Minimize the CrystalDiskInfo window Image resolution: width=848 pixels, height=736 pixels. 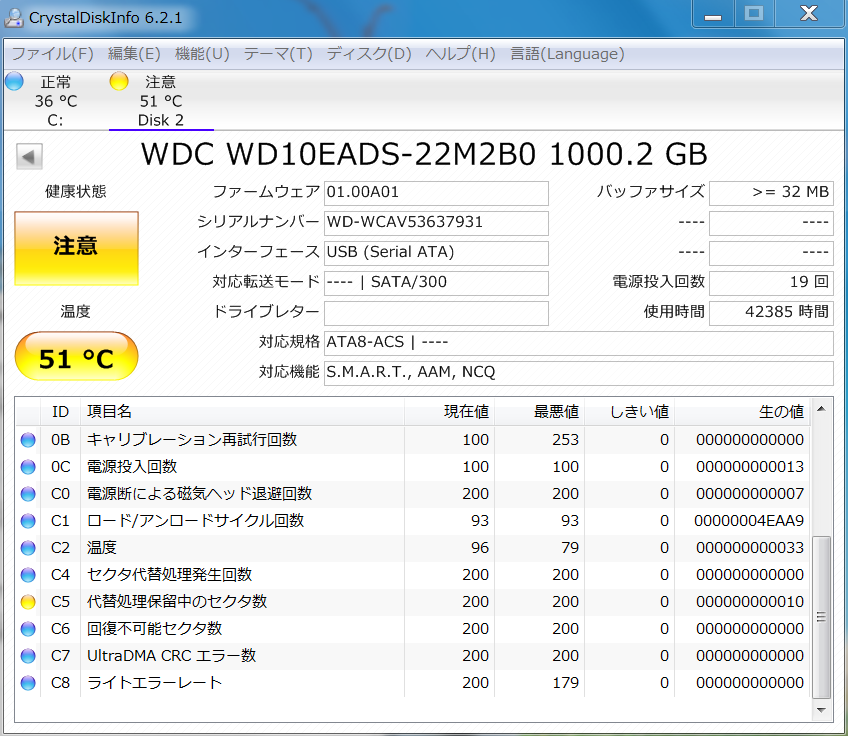point(713,14)
